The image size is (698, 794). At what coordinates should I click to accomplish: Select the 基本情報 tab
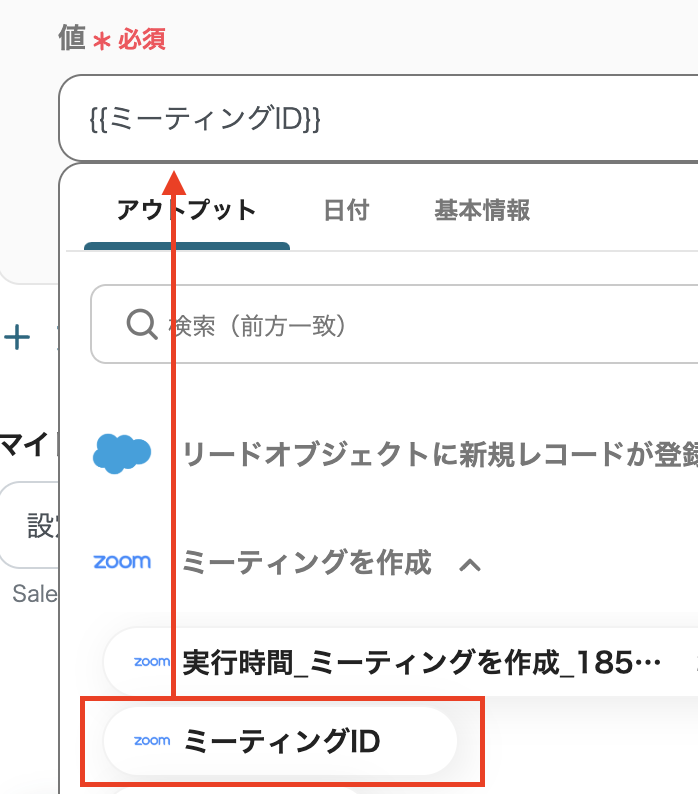point(482,210)
